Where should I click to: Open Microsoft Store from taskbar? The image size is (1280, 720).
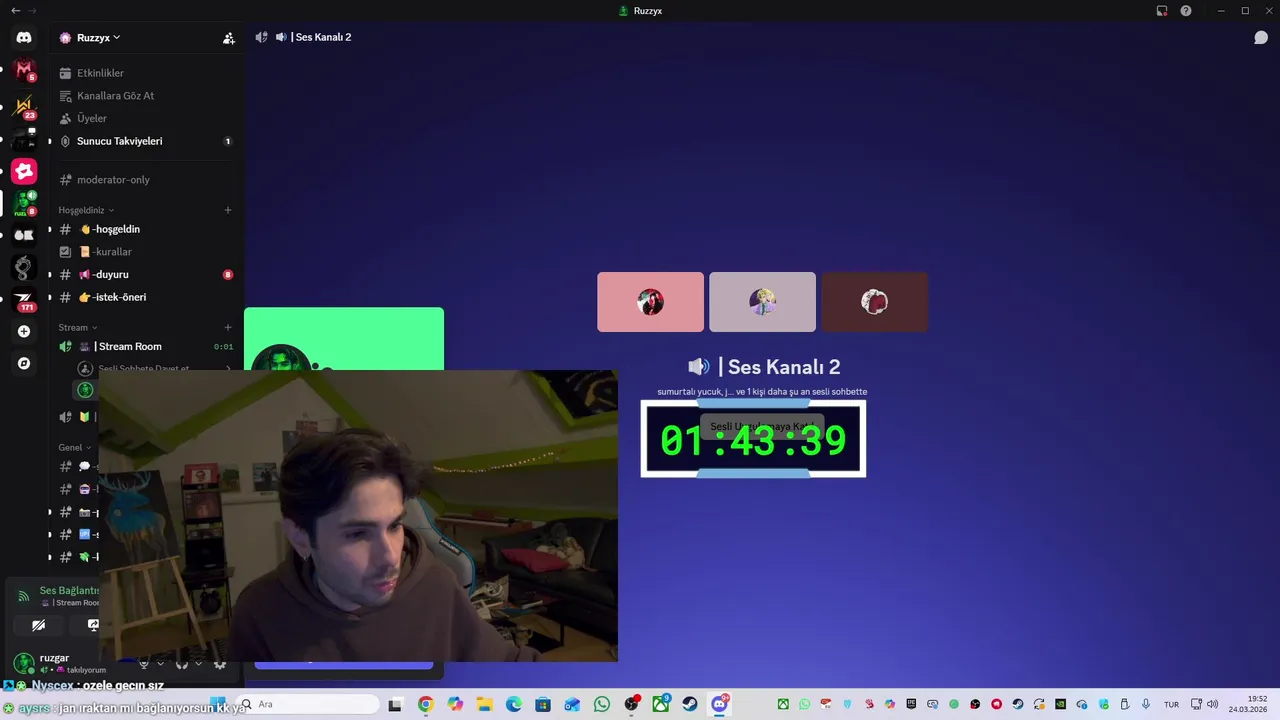[x=543, y=705]
